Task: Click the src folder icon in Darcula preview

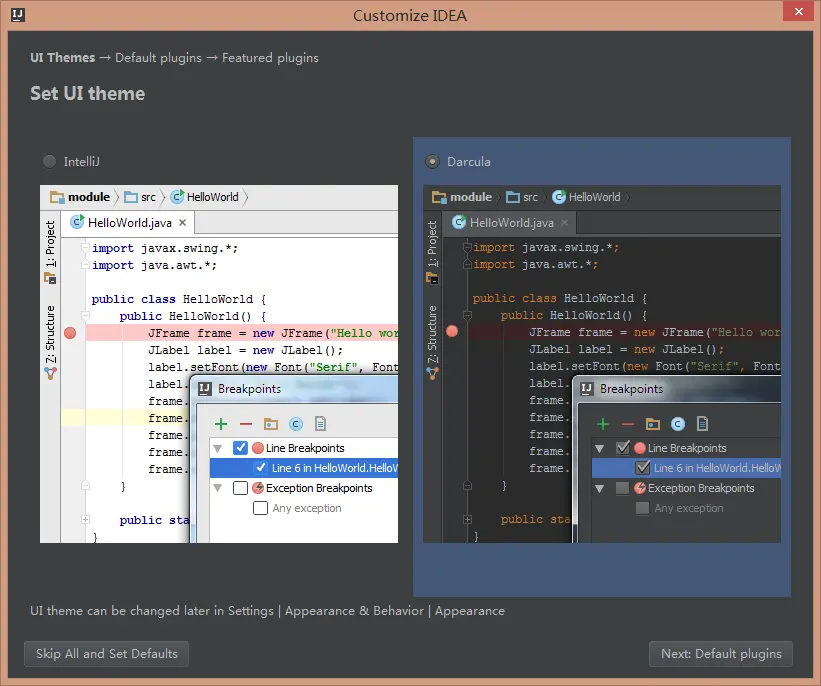Action: pyautogui.click(x=513, y=197)
